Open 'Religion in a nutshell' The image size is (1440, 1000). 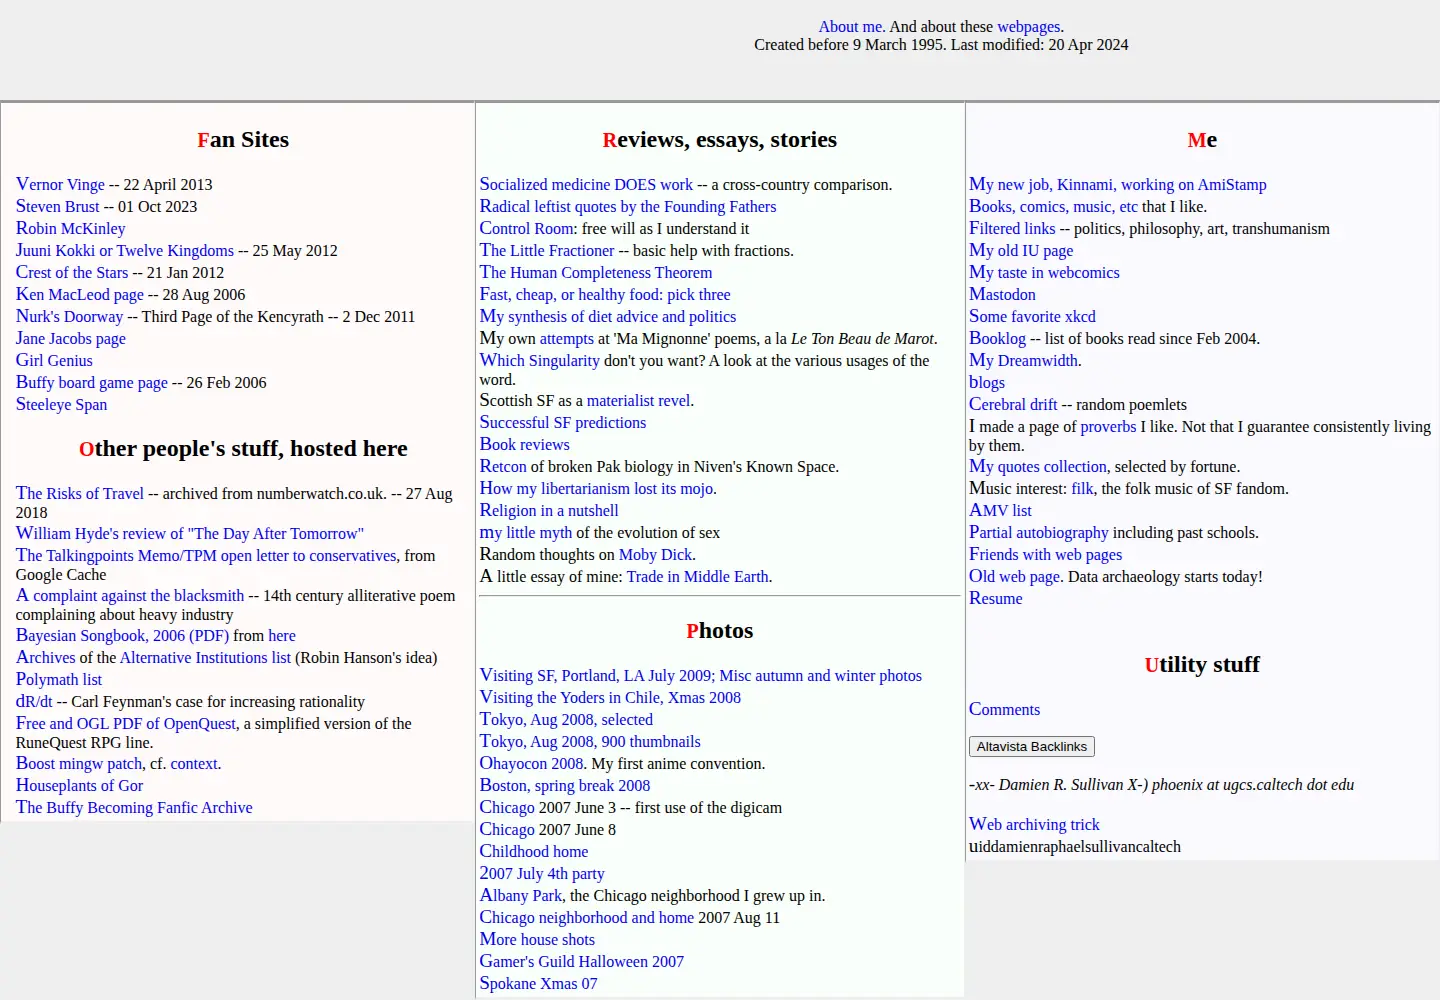(549, 510)
